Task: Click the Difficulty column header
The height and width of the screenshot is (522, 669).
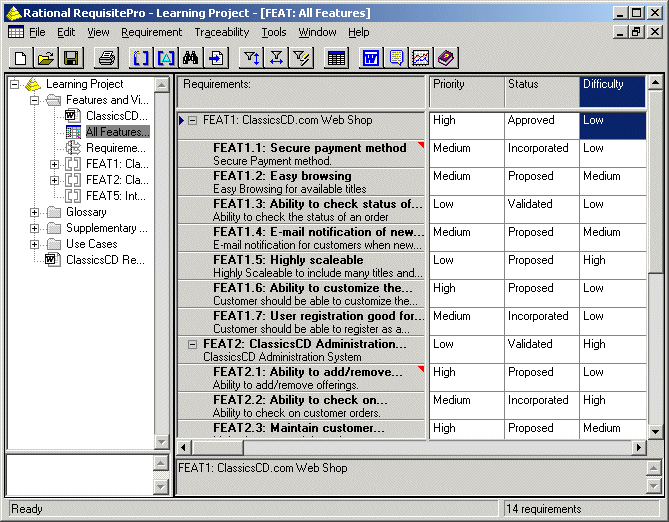Action: point(612,92)
